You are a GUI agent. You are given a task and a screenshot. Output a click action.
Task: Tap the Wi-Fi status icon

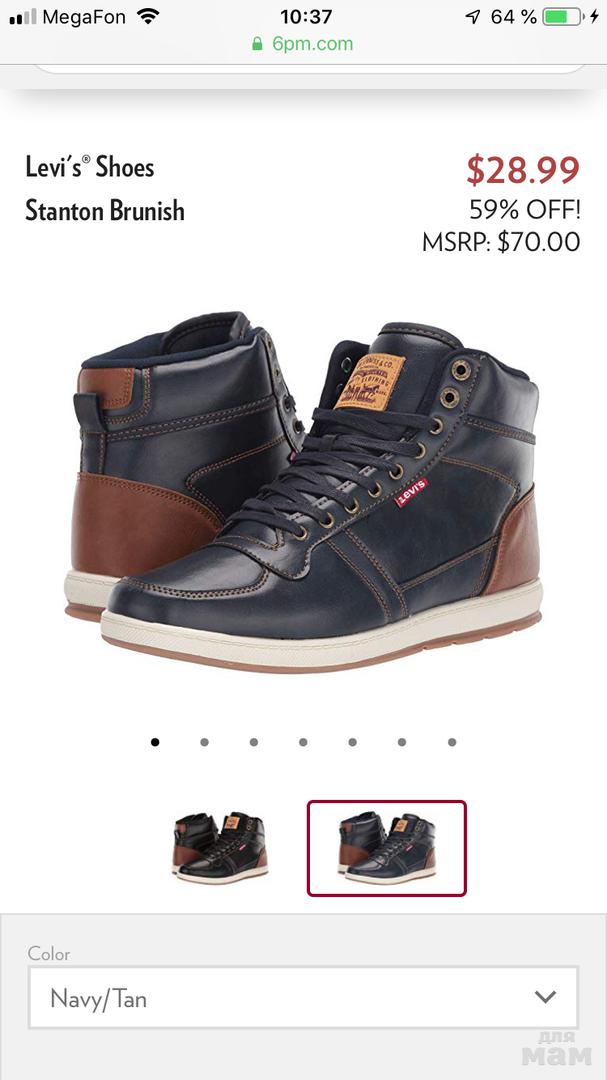coord(147,16)
